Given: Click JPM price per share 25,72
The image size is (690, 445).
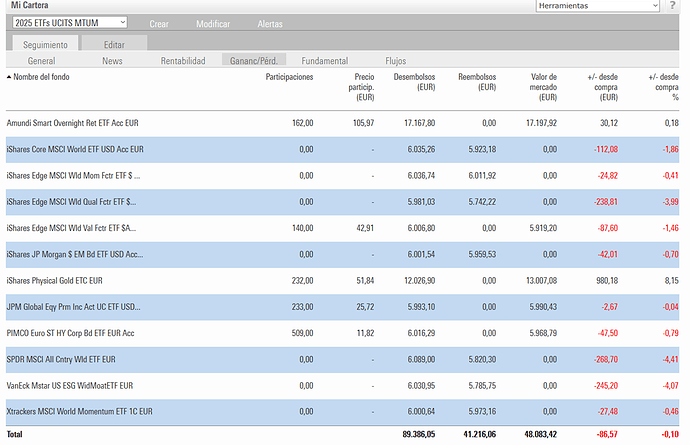Looking at the screenshot, I should (x=365, y=307).
